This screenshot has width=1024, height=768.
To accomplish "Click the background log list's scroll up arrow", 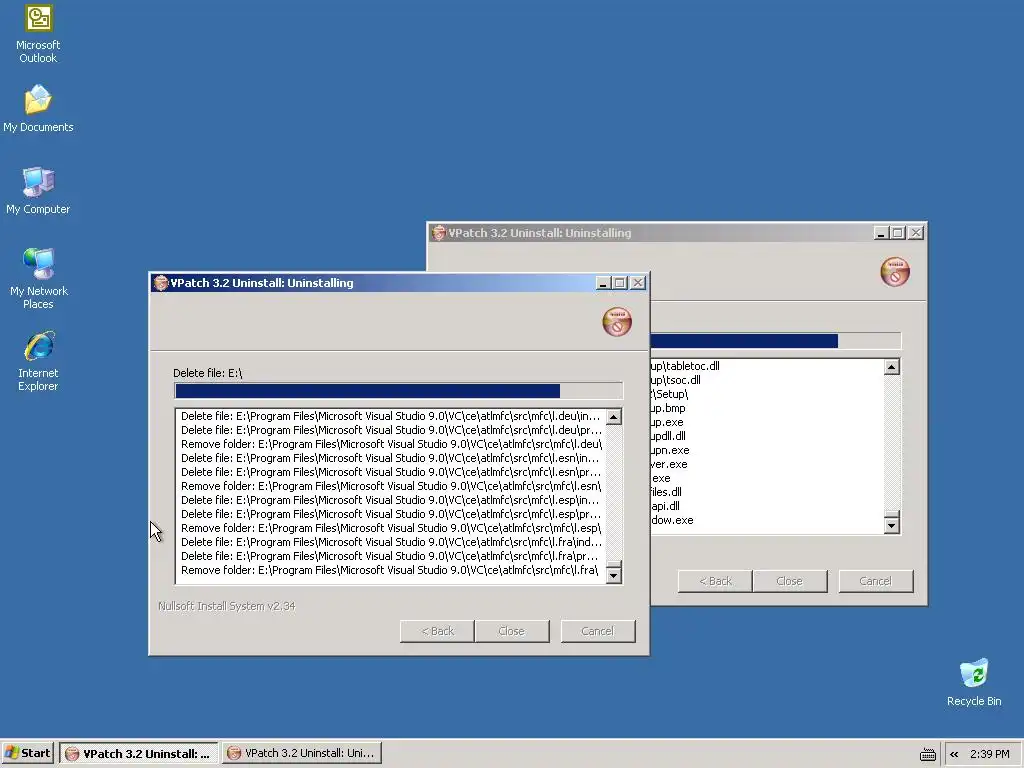I will (891, 366).
